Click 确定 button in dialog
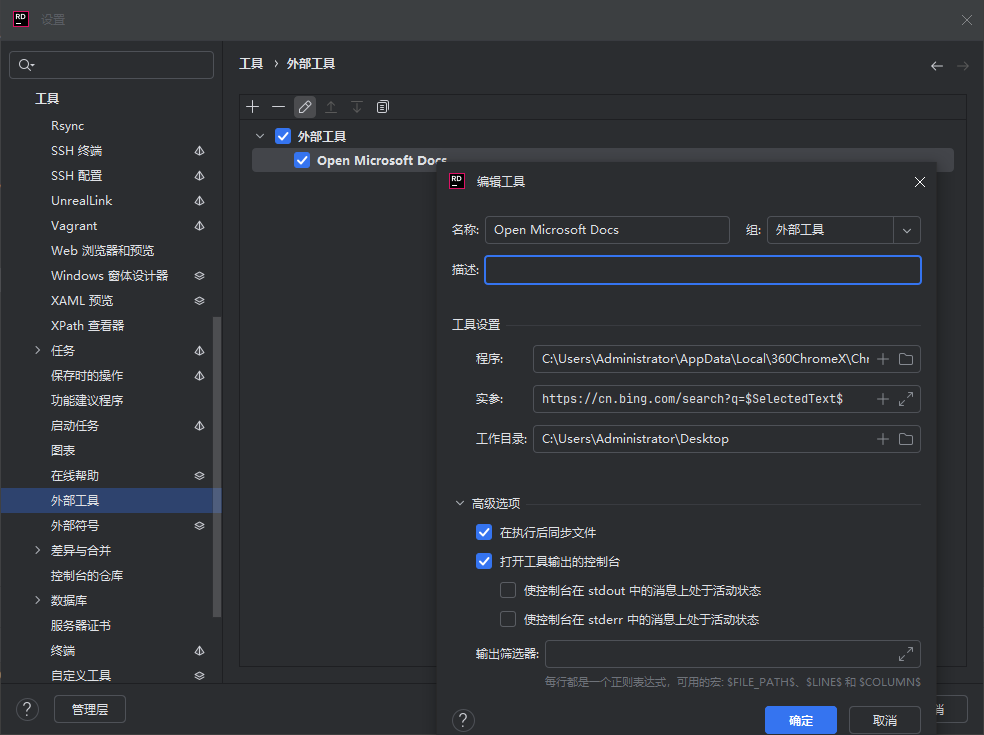The width and height of the screenshot is (984, 735). pyautogui.click(x=801, y=720)
